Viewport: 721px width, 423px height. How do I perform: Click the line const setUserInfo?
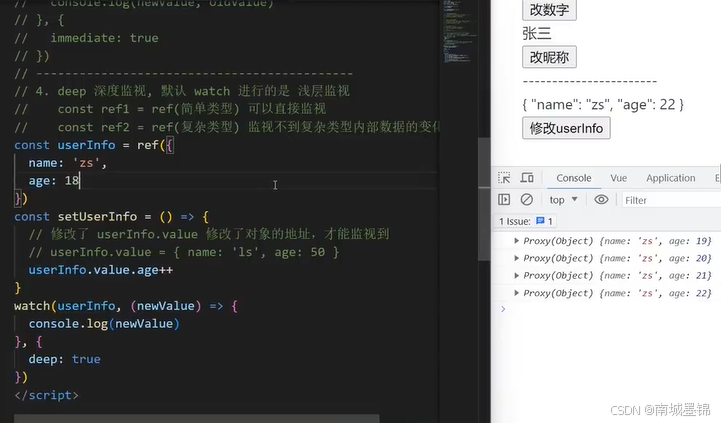pyautogui.click(x=112, y=217)
